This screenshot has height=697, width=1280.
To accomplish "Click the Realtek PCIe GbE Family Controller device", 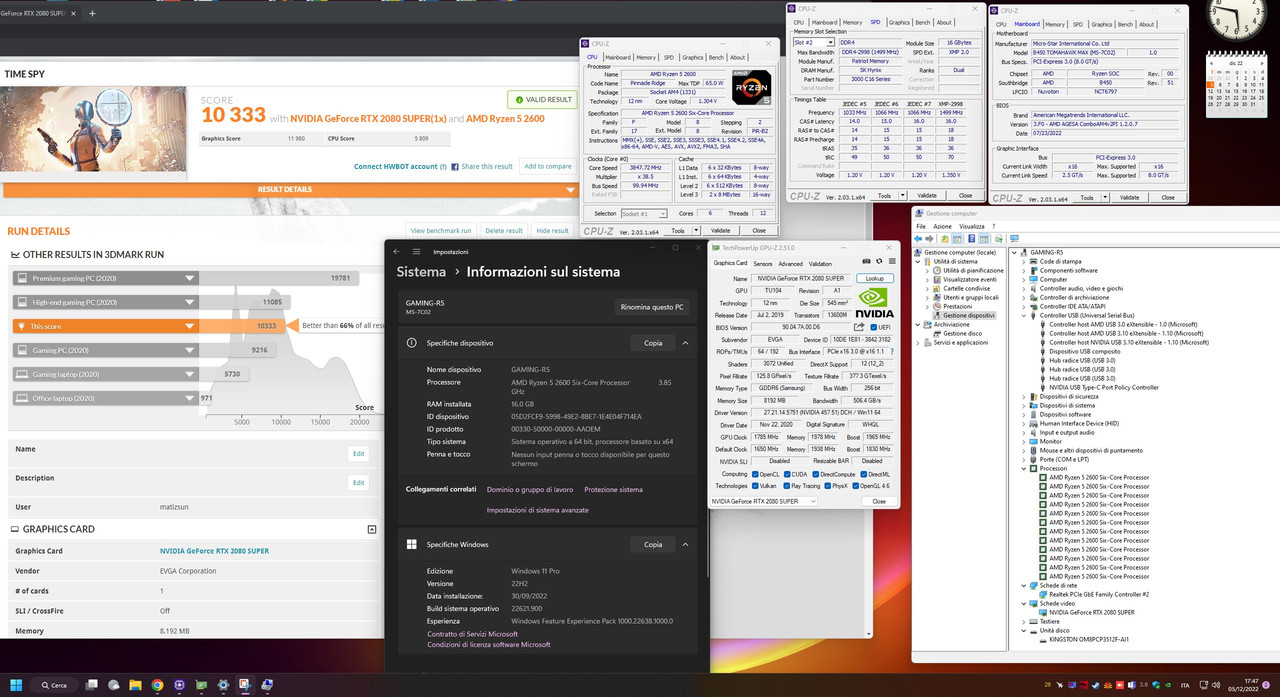I will [1099, 594].
